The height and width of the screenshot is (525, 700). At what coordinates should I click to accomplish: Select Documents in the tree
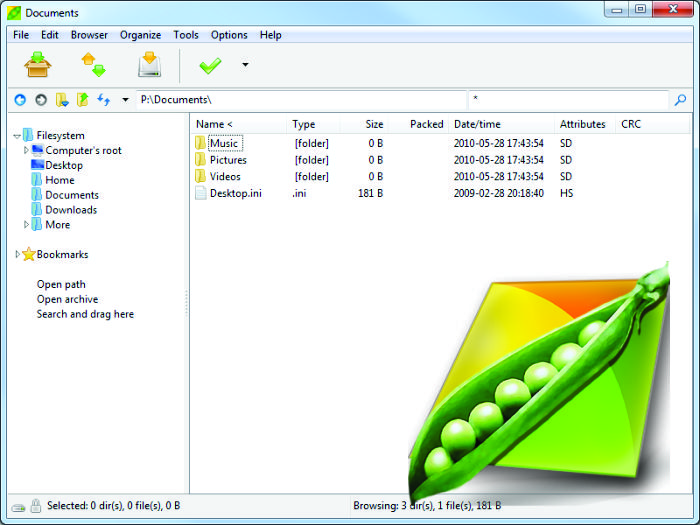click(x=72, y=195)
